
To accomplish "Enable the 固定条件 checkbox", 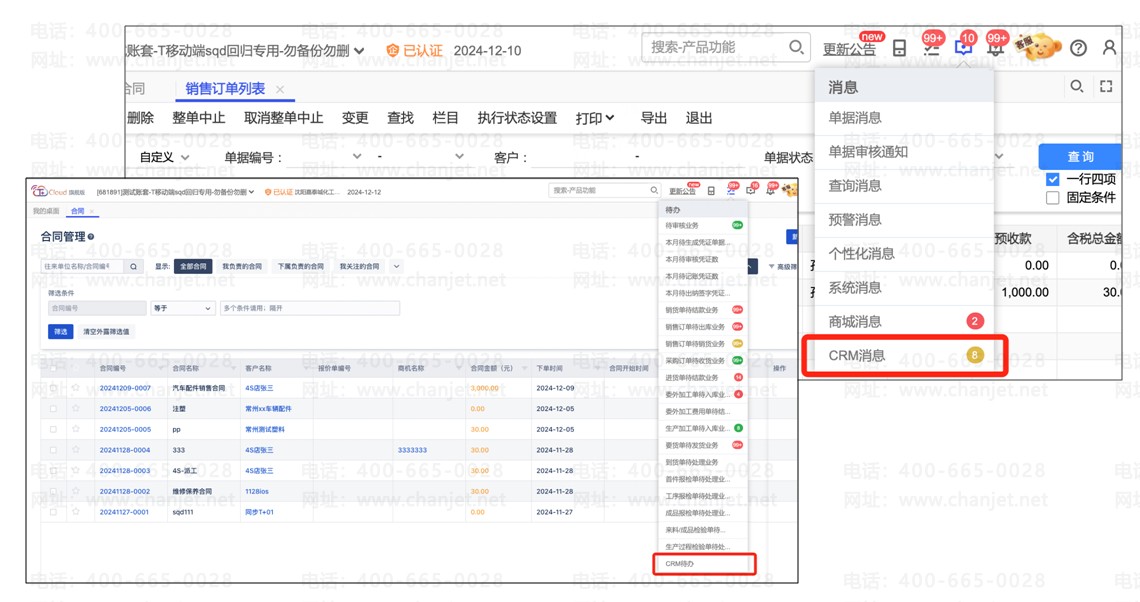I will tap(1052, 198).
